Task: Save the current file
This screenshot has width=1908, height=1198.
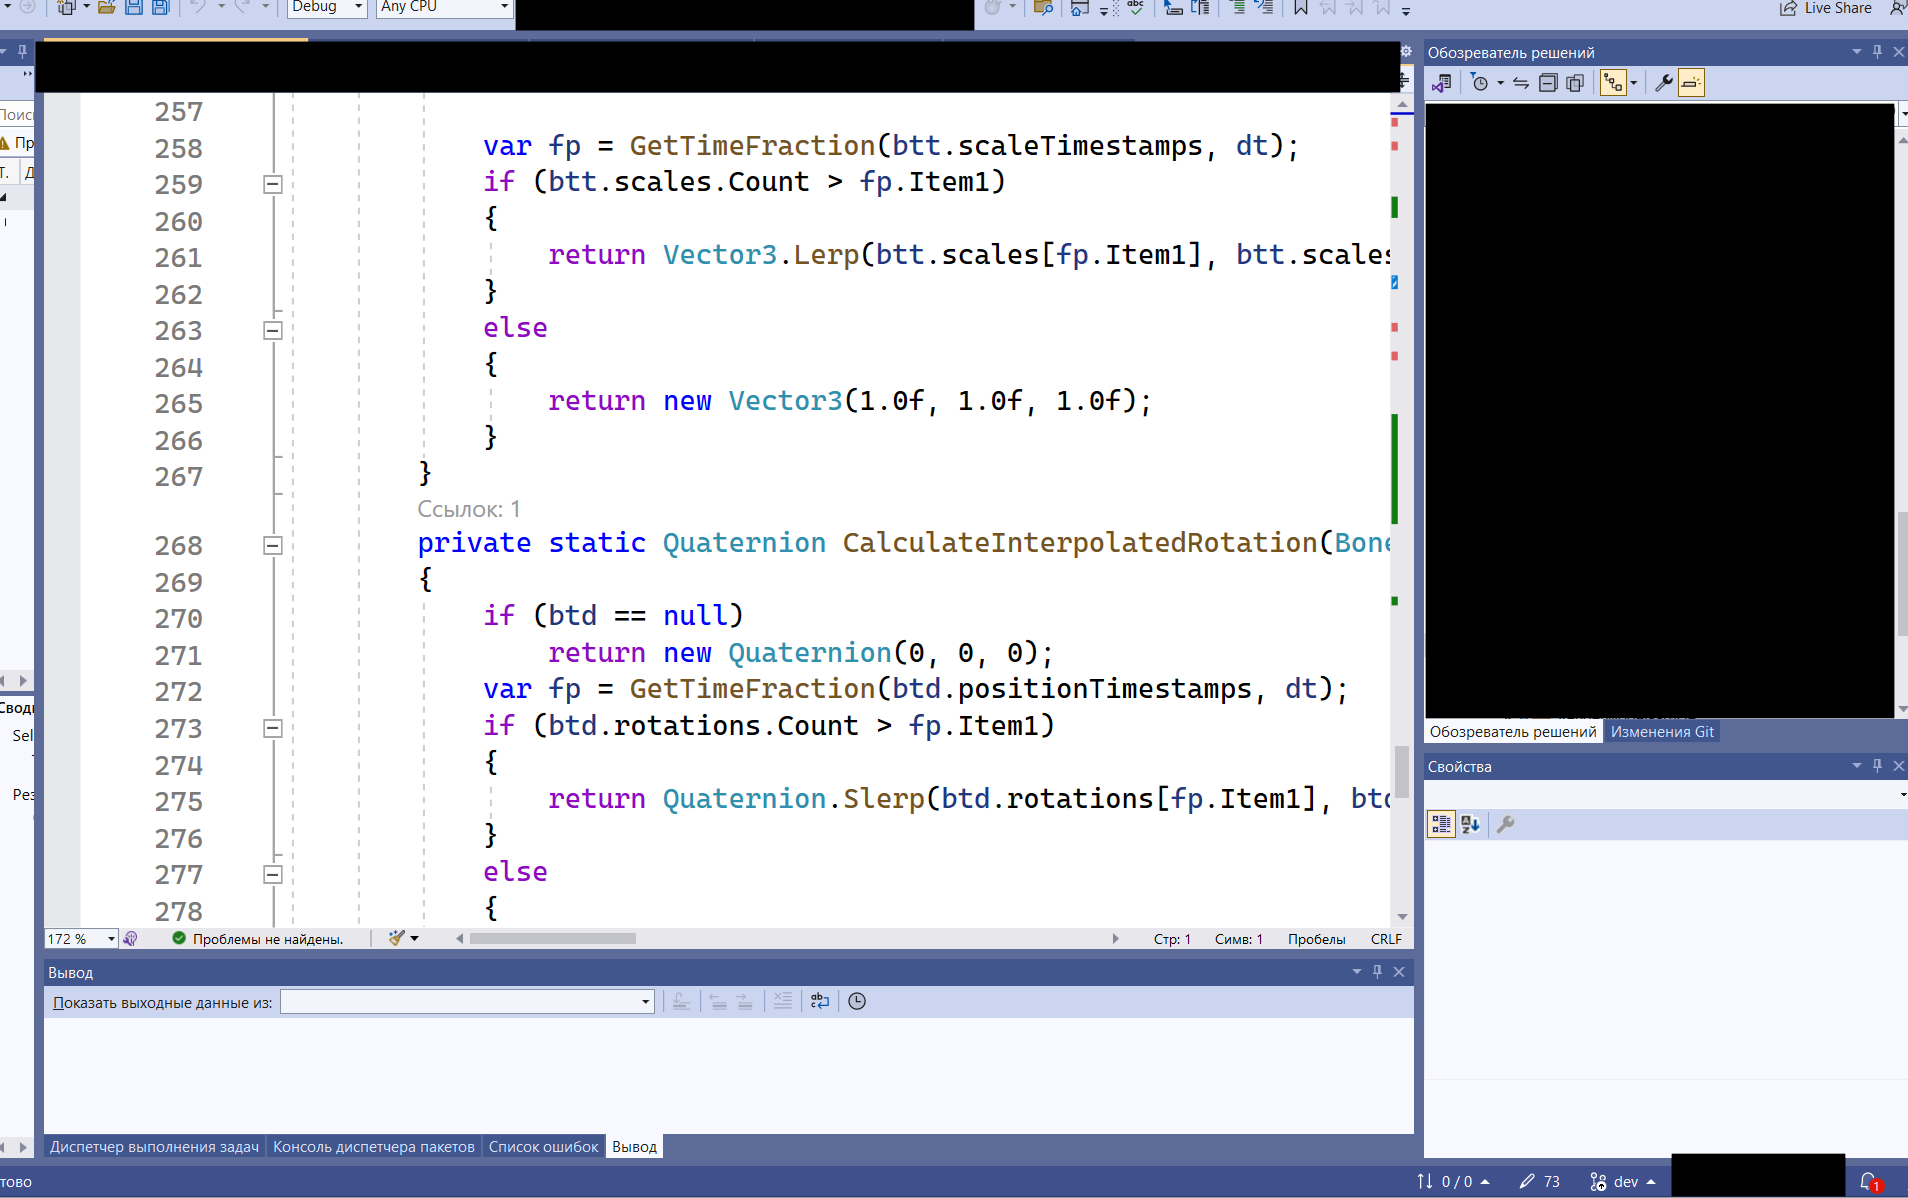Action: click(x=133, y=7)
